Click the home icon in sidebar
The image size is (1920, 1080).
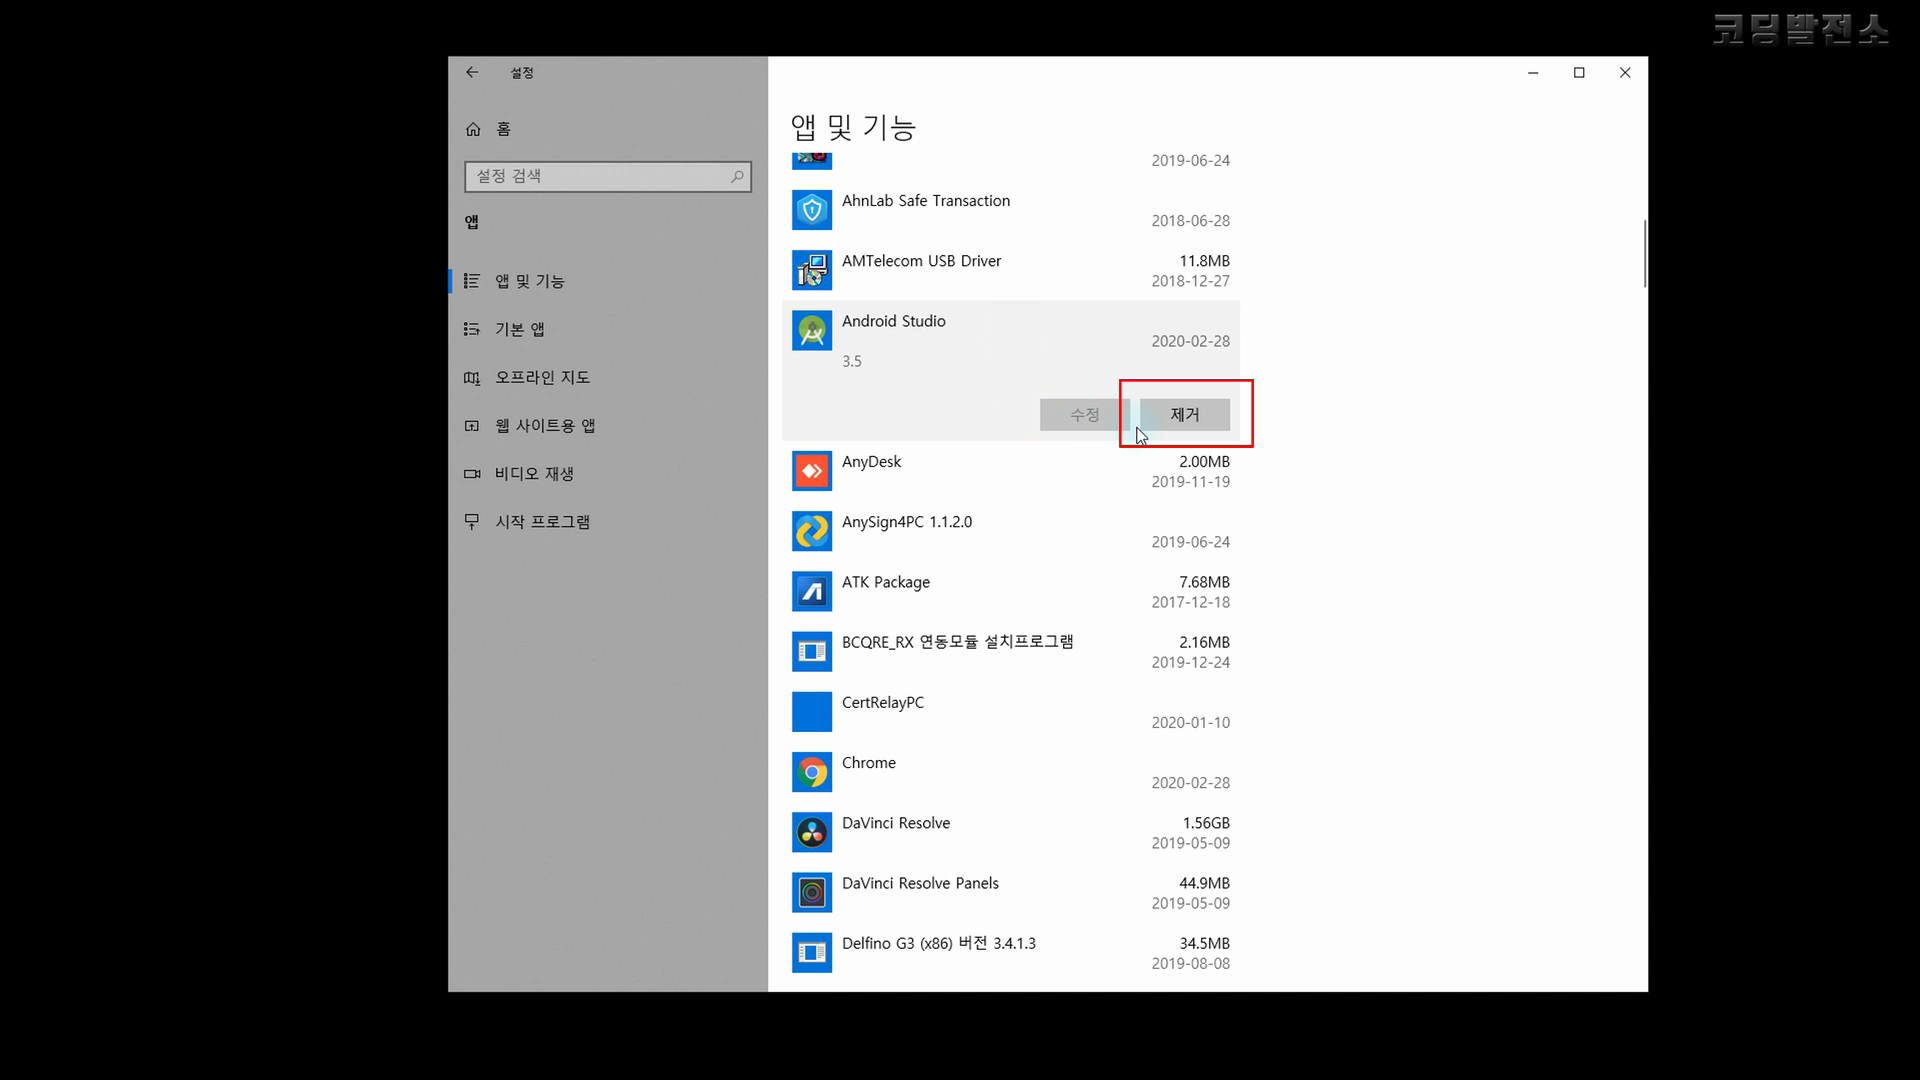click(x=473, y=129)
